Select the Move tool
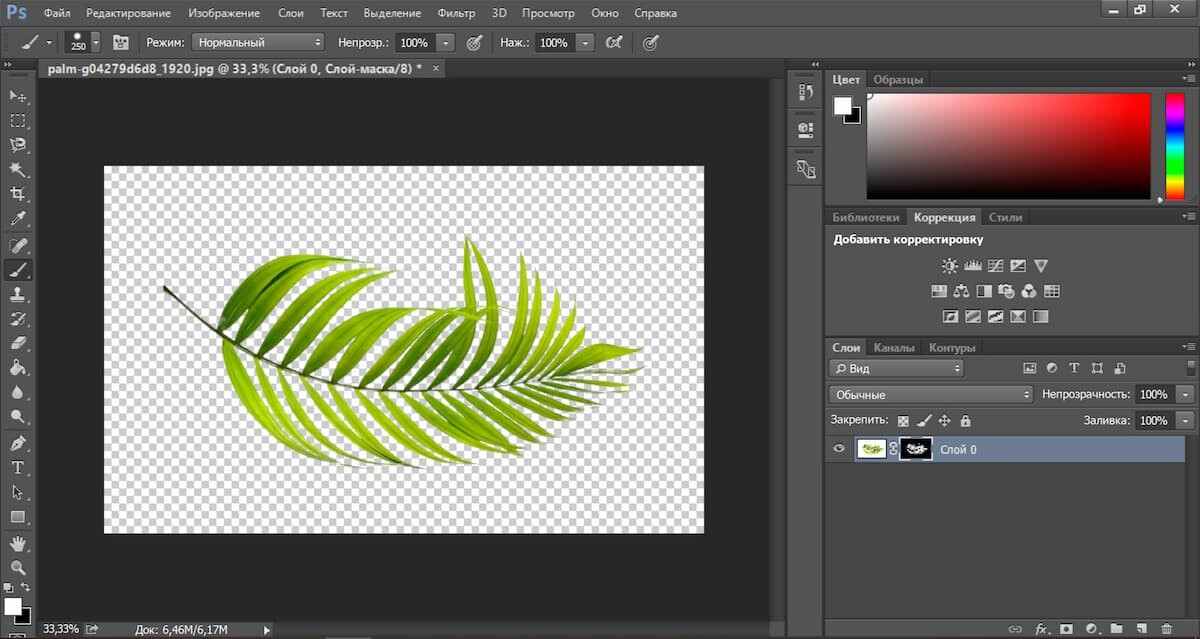The image size is (1200, 639). pyautogui.click(x=17, y=95)
